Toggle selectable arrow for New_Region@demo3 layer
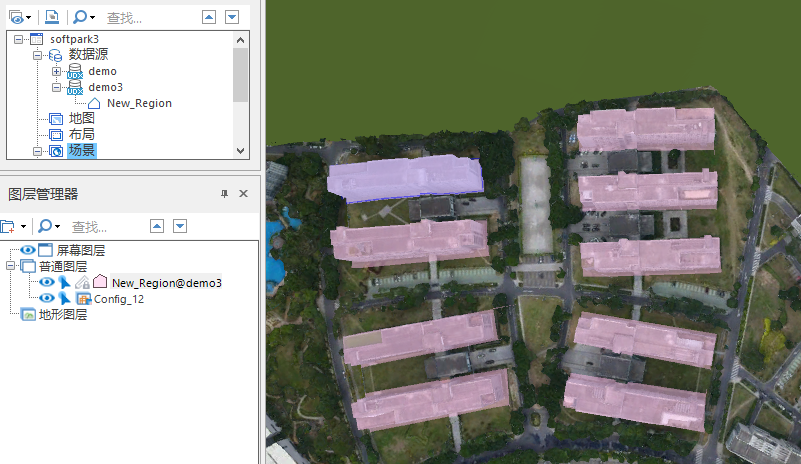The width and height of the screenshot is (801, 464). pyautogui.click(x=64, y=282)
